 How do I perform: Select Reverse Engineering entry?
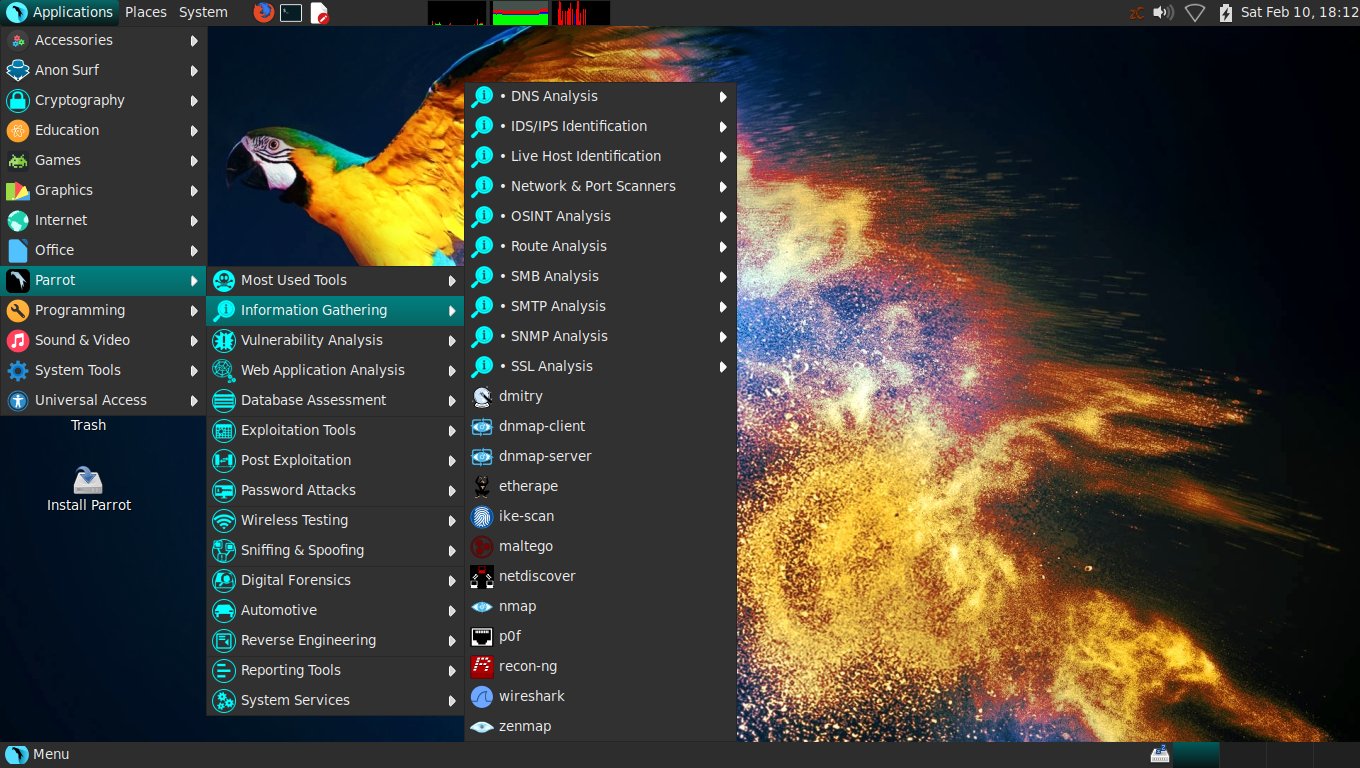335,640
